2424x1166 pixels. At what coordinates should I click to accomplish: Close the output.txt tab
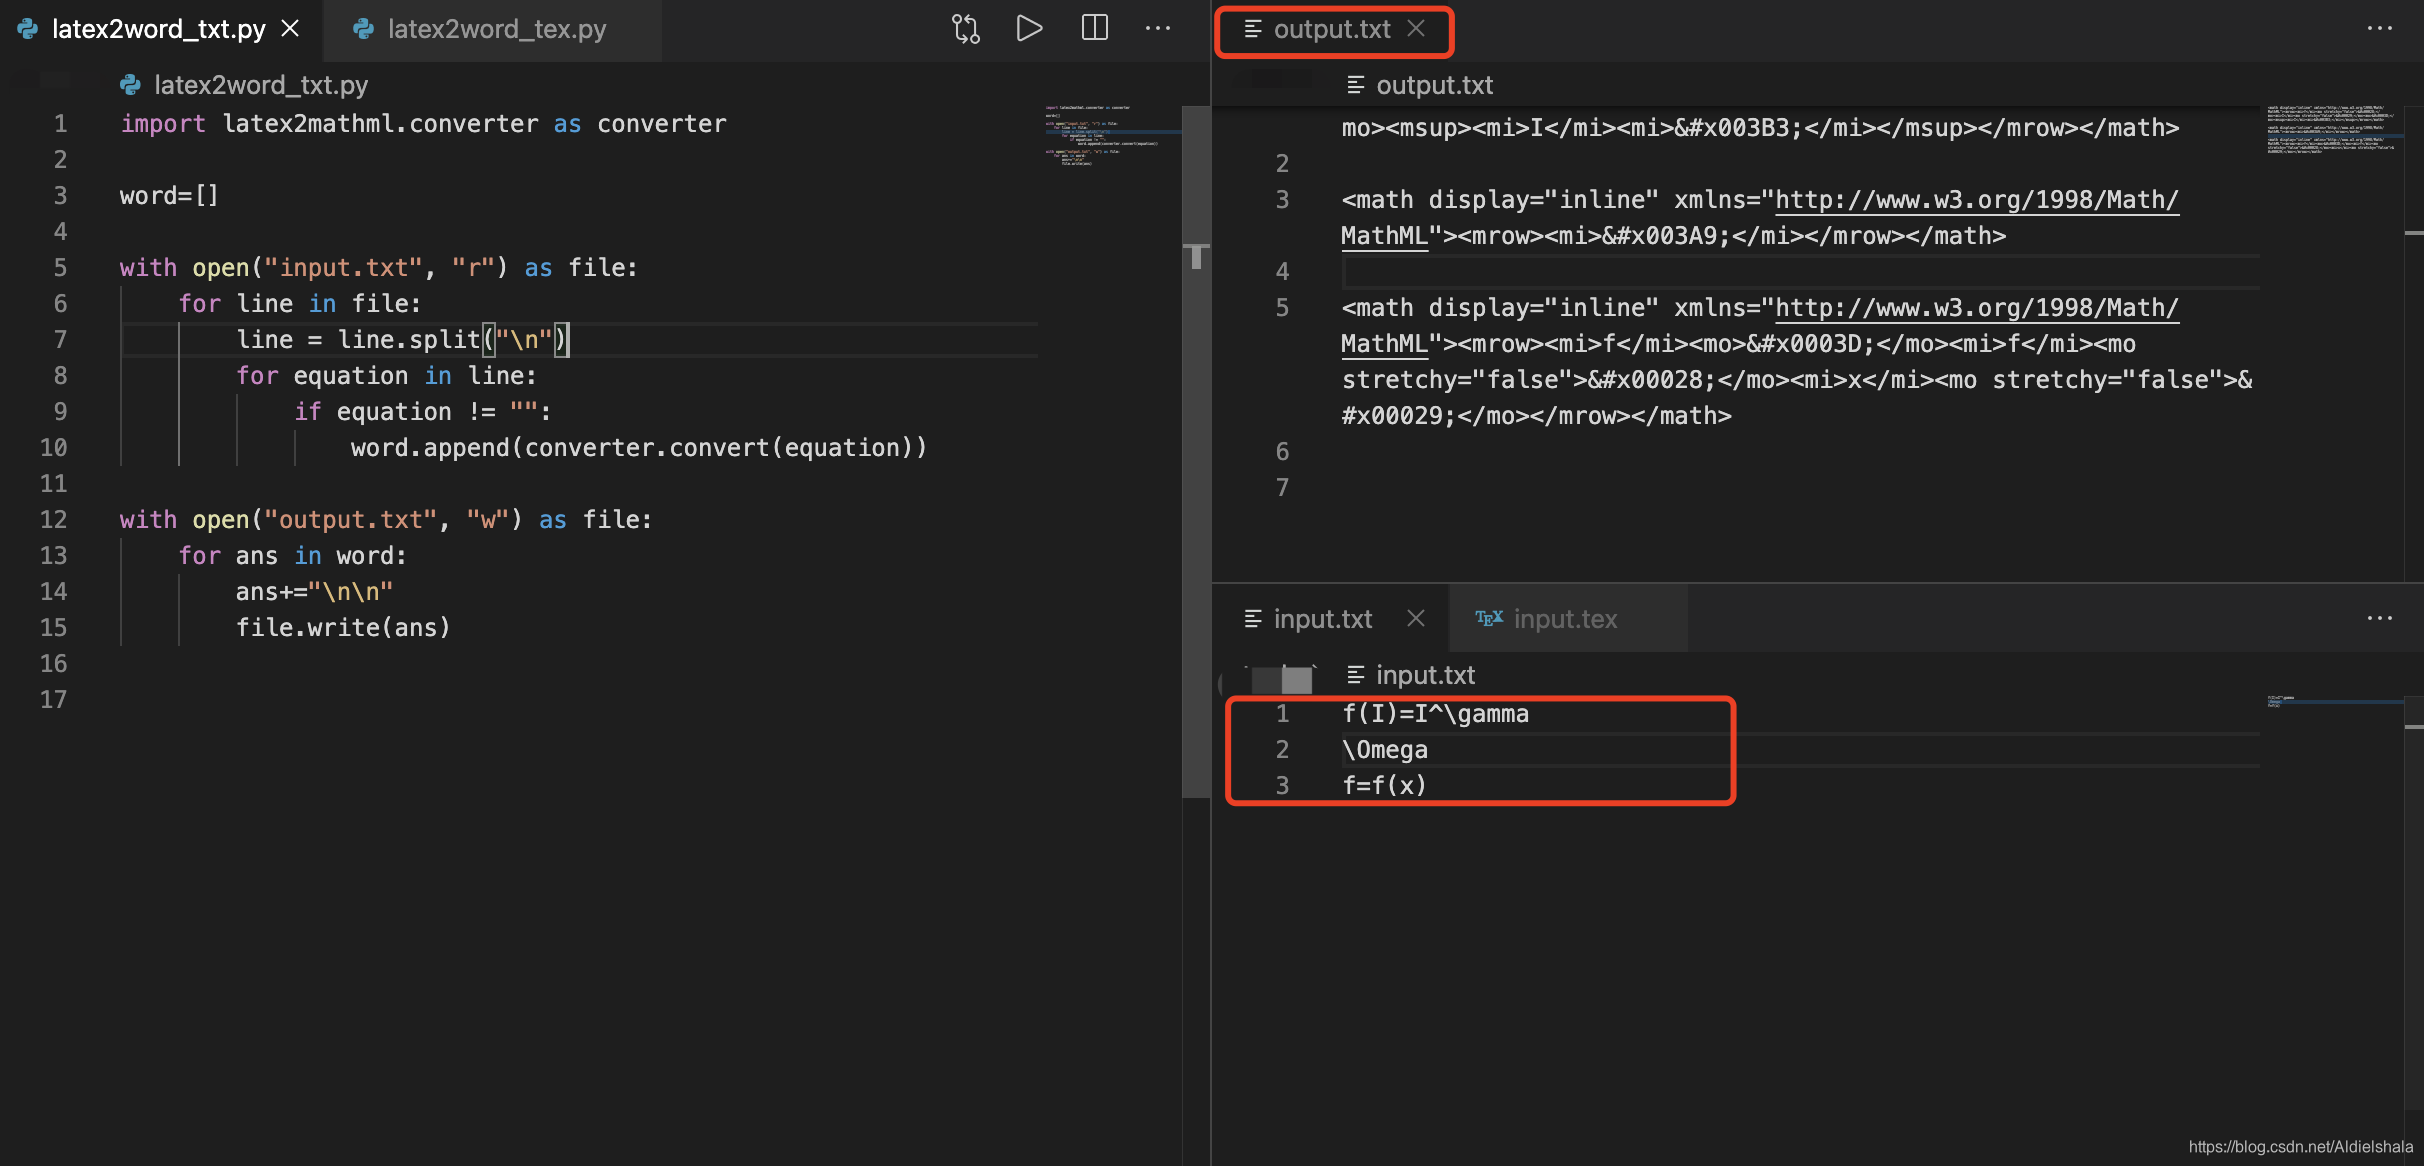tap(1416, 28)
